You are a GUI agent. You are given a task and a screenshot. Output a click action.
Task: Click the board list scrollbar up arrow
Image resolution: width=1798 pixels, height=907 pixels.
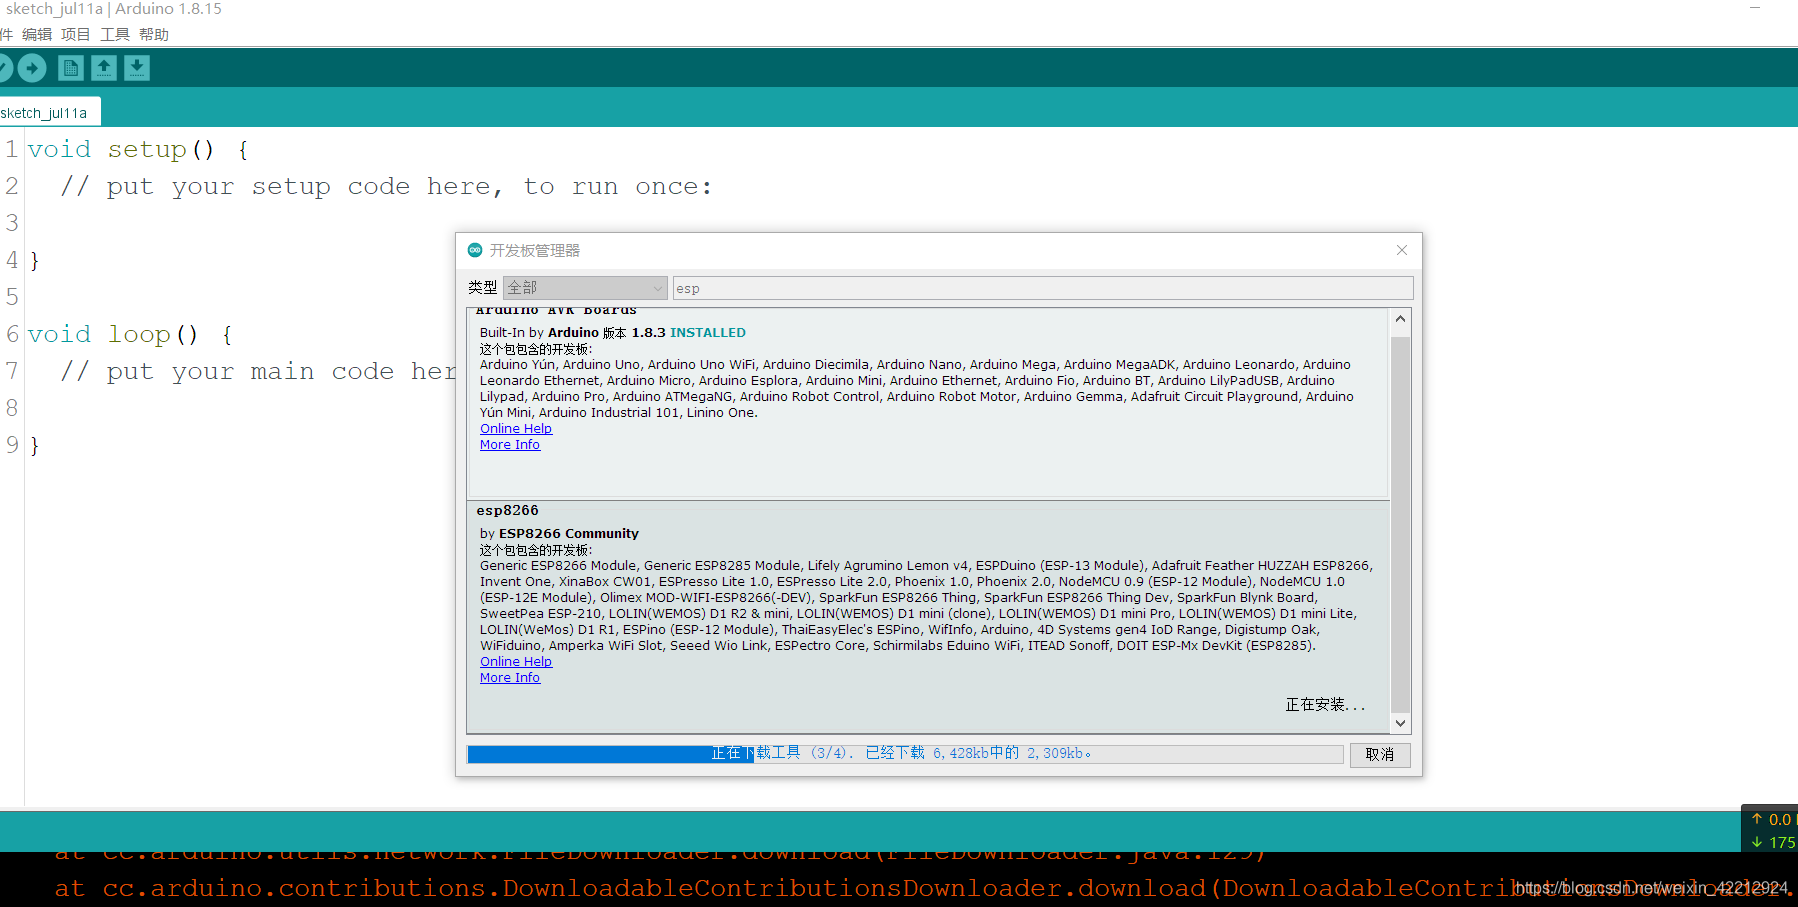(1400, 319)
